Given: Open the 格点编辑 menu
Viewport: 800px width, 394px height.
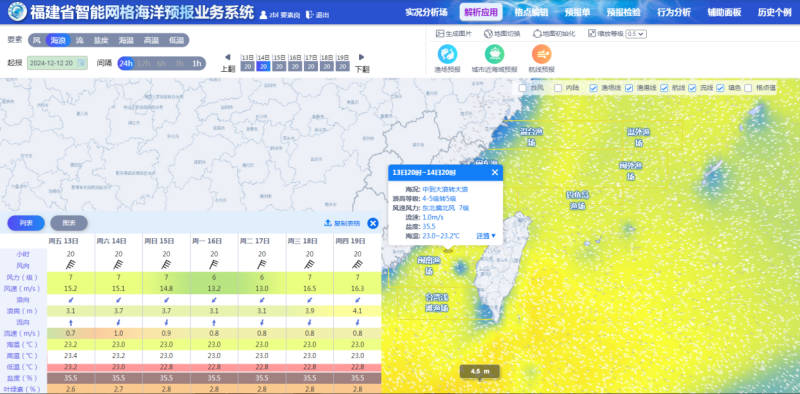Looking at the screenshot, I should coord(531,12).
